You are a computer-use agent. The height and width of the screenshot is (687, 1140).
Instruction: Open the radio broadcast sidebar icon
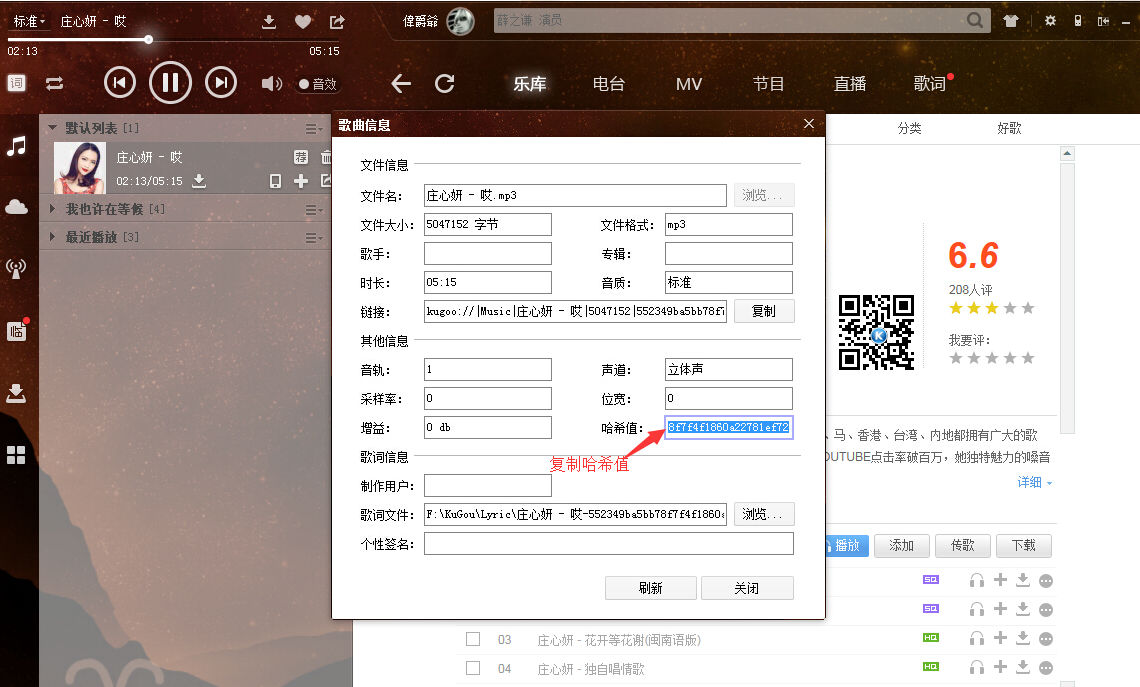click(16, 269)
